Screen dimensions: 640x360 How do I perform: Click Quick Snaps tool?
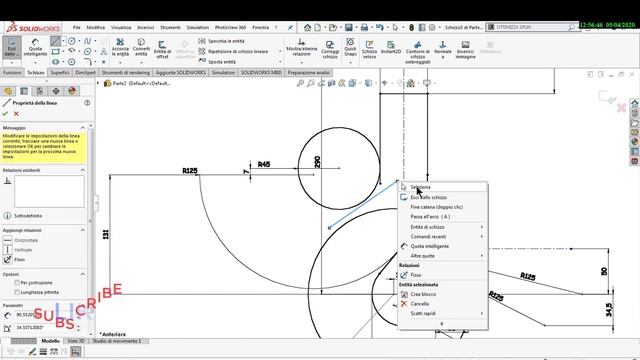tap(350, 47)
